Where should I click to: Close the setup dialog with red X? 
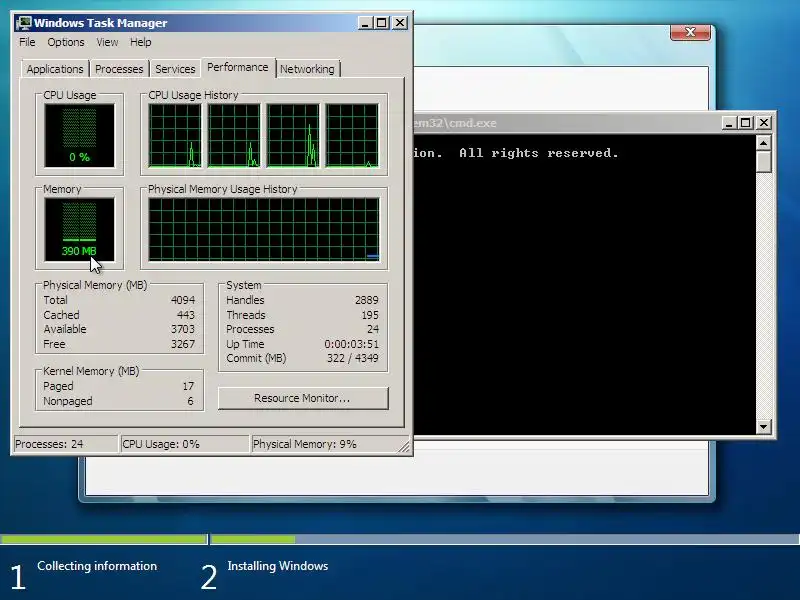690,32
